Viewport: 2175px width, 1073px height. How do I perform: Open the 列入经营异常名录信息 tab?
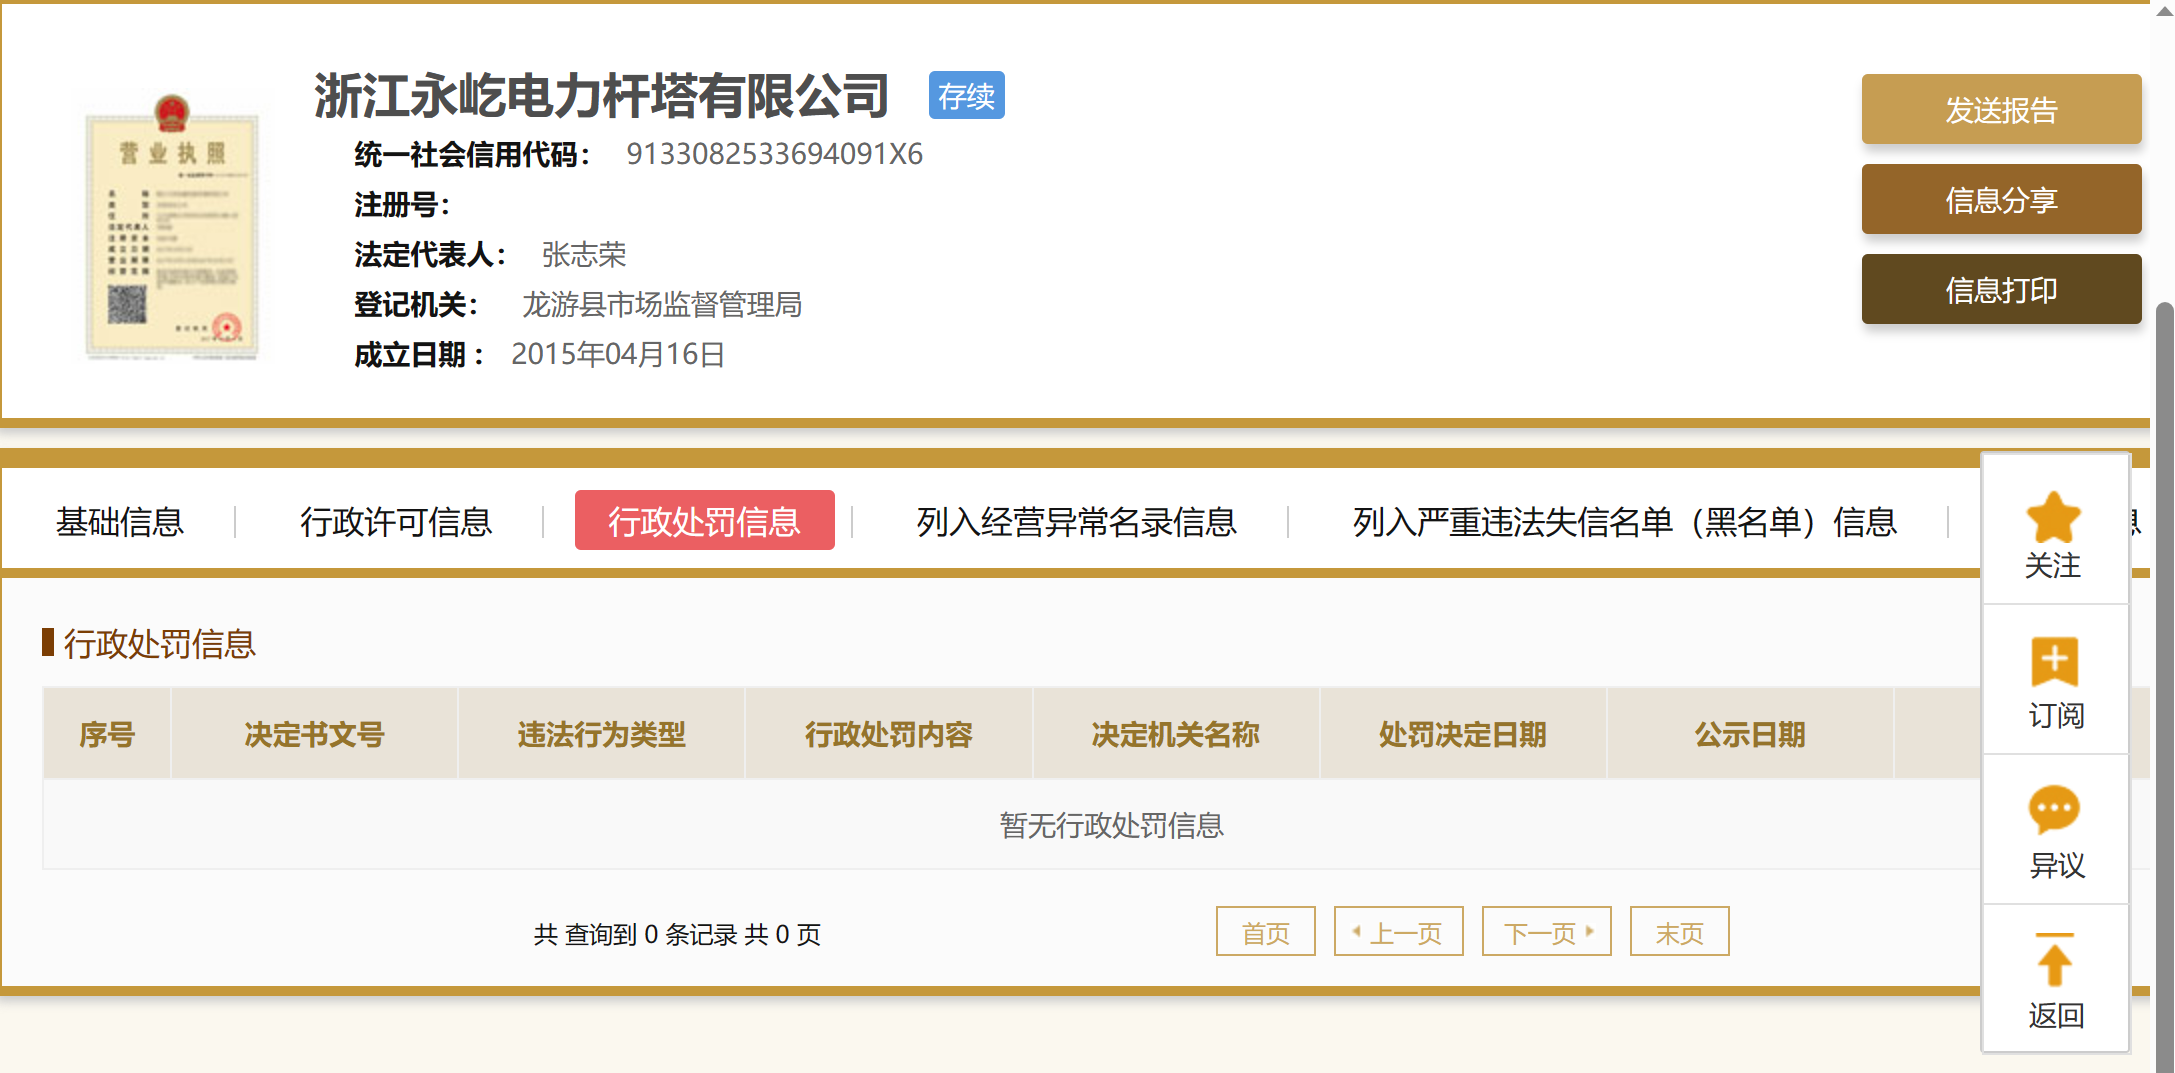point(1077,521)
